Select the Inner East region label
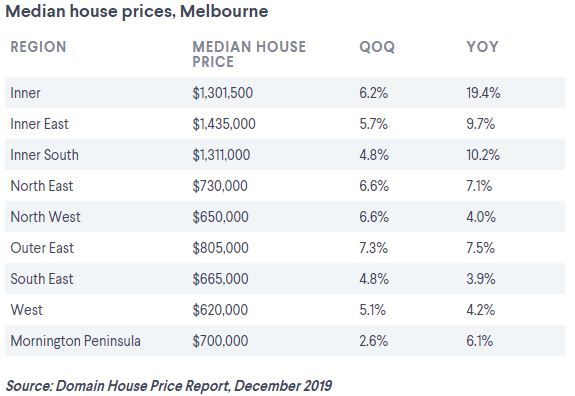The width and height of the screenshot is (575, 396). pyautogui.click(x=39, y=124)
